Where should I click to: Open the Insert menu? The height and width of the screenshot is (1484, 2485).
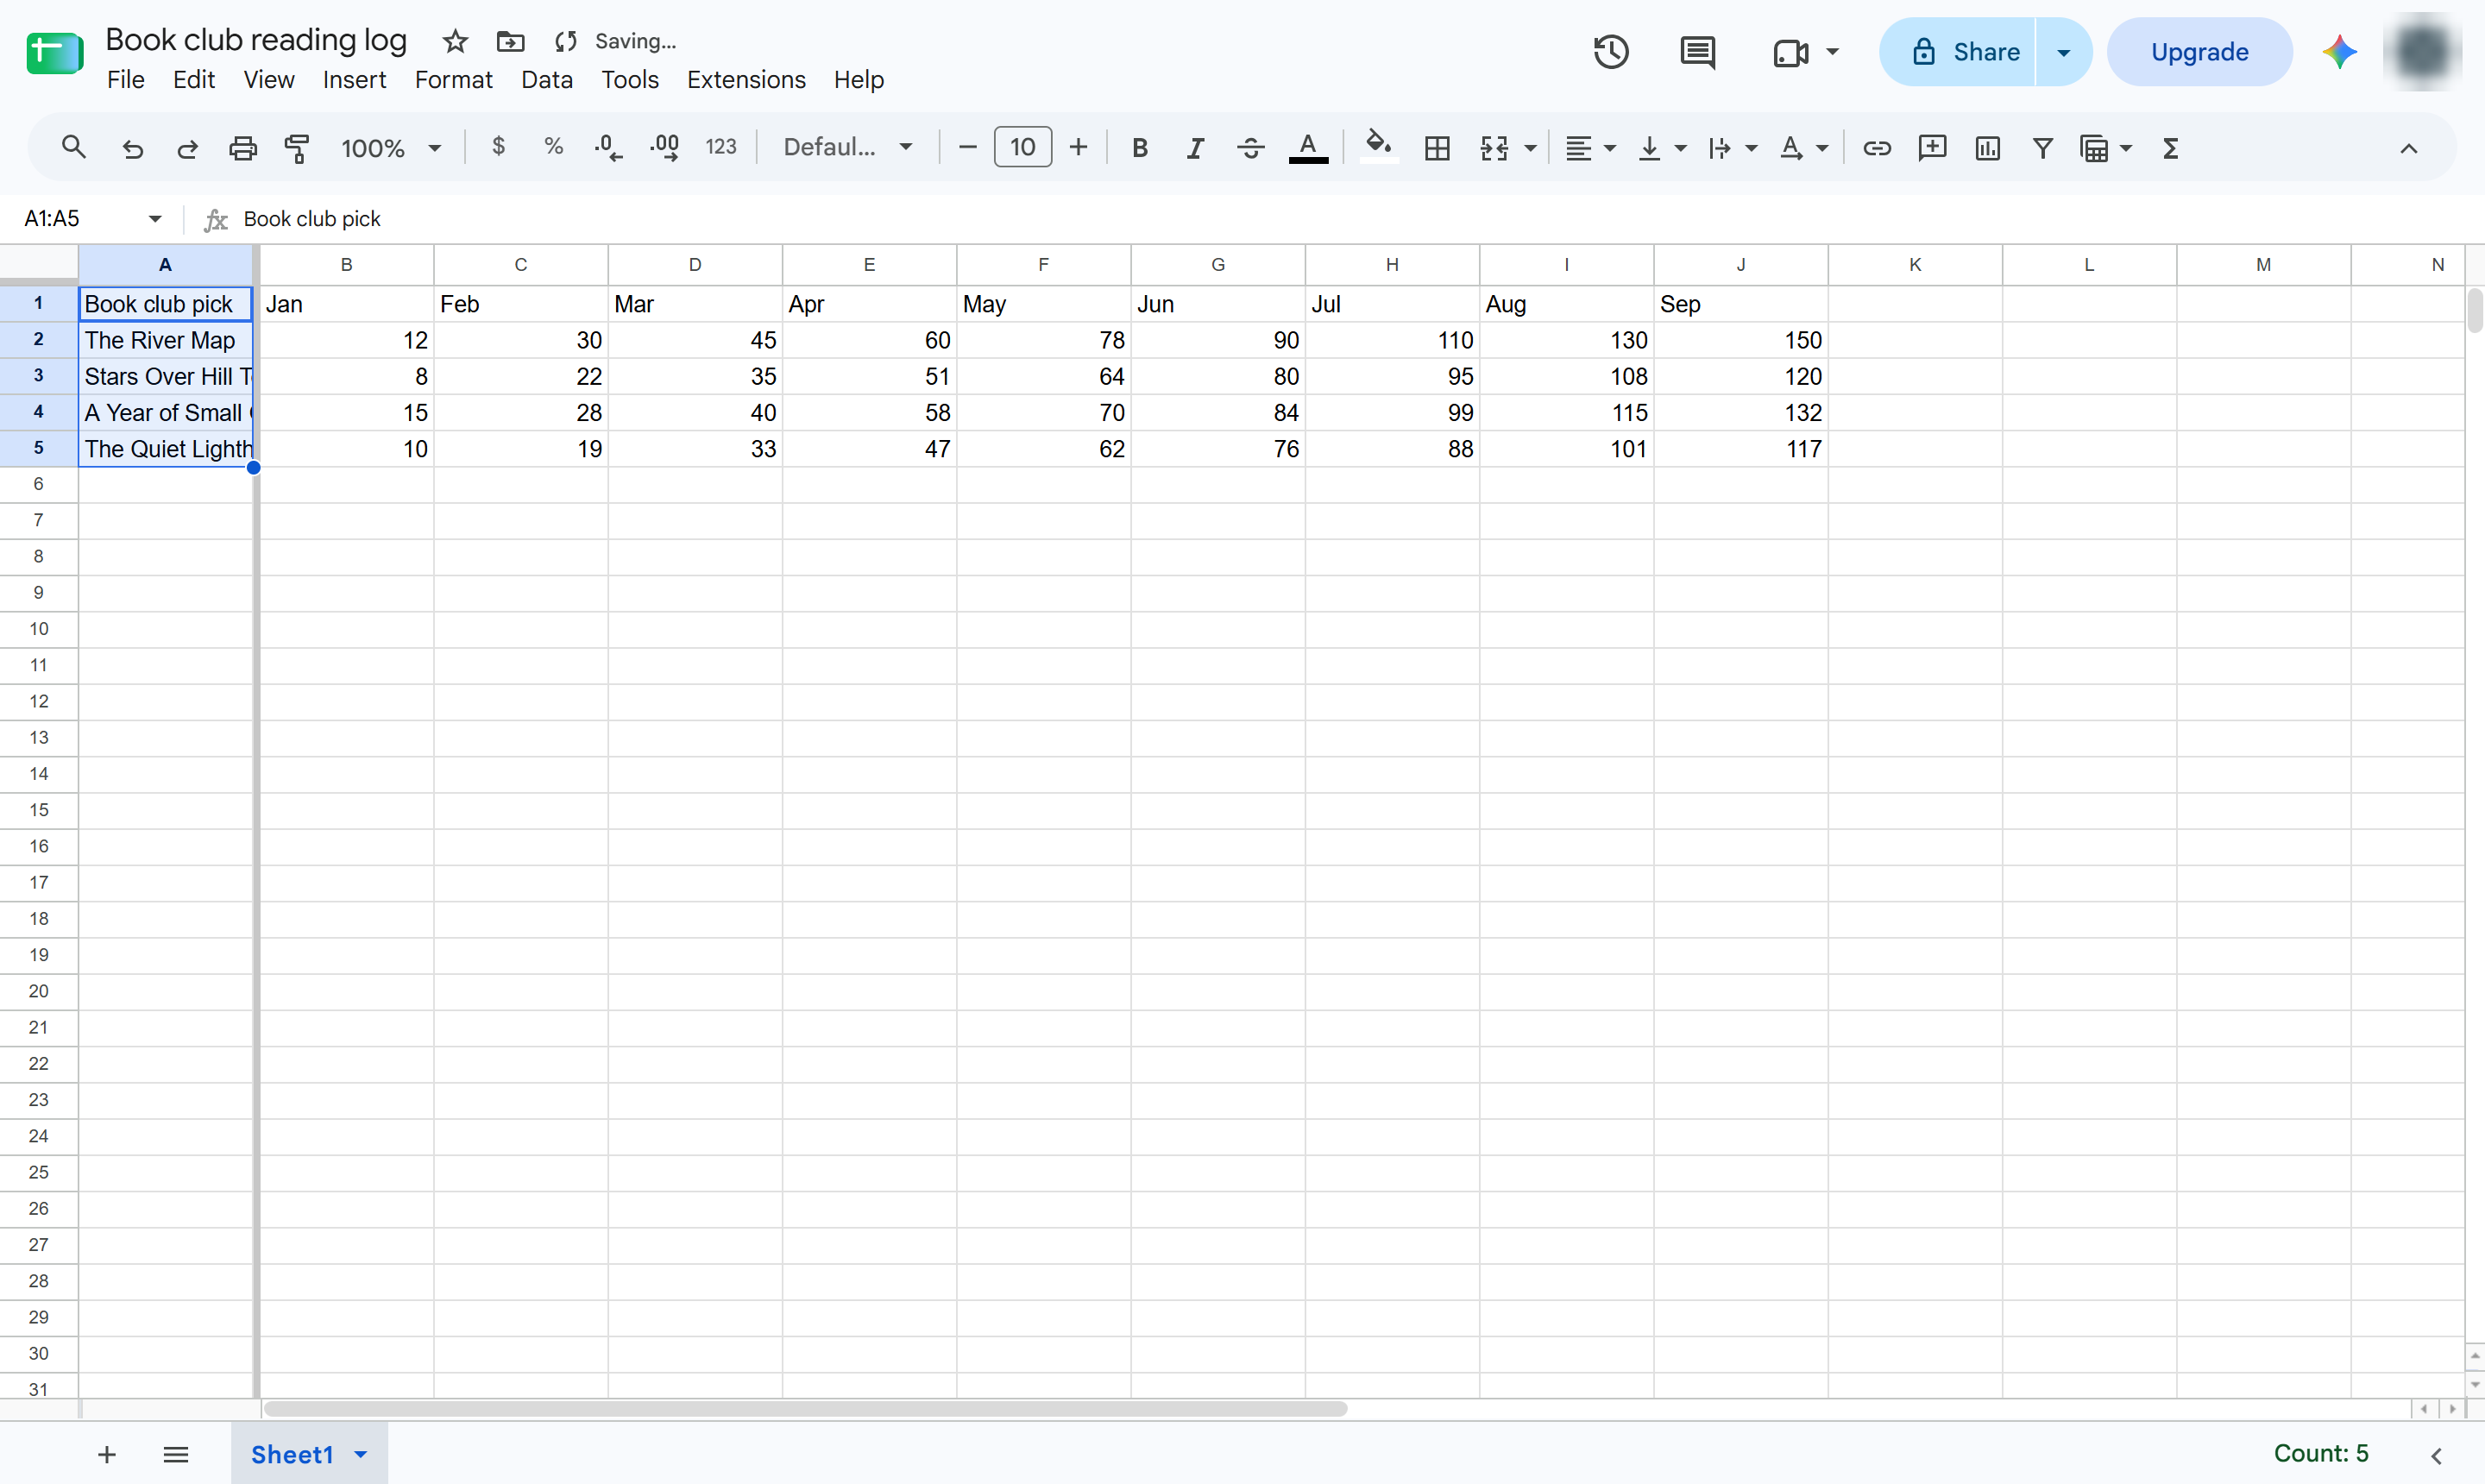pos(354,80)
